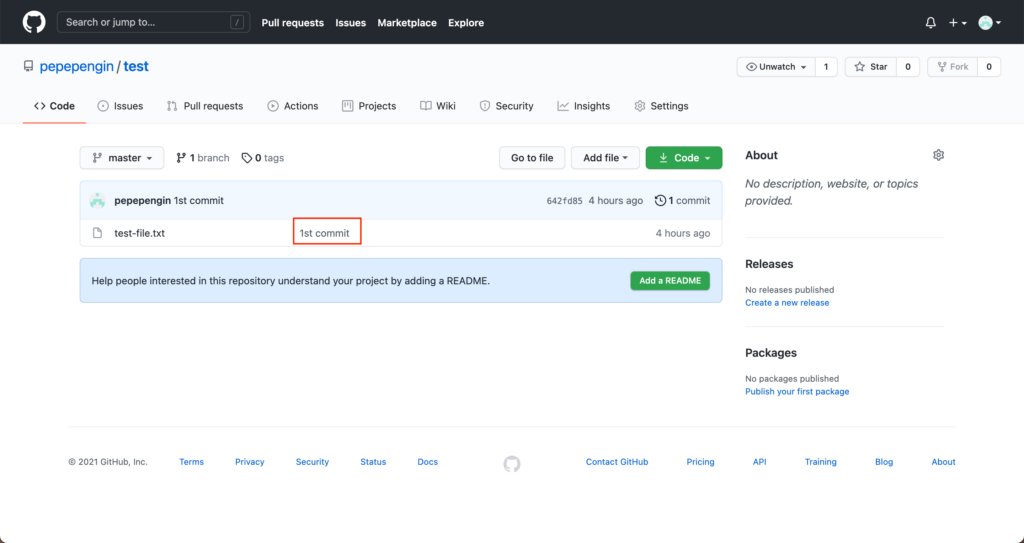
Task: Click the footer GitHub logo
Action: click(512, 464)
